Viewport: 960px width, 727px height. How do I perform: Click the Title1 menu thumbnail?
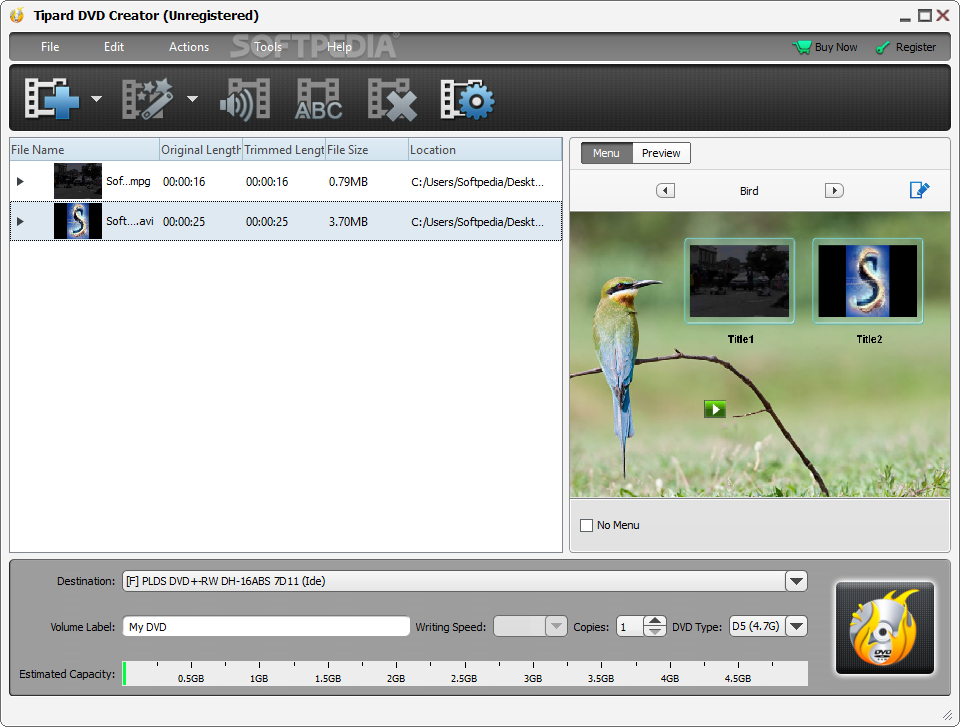pos(740,281)
